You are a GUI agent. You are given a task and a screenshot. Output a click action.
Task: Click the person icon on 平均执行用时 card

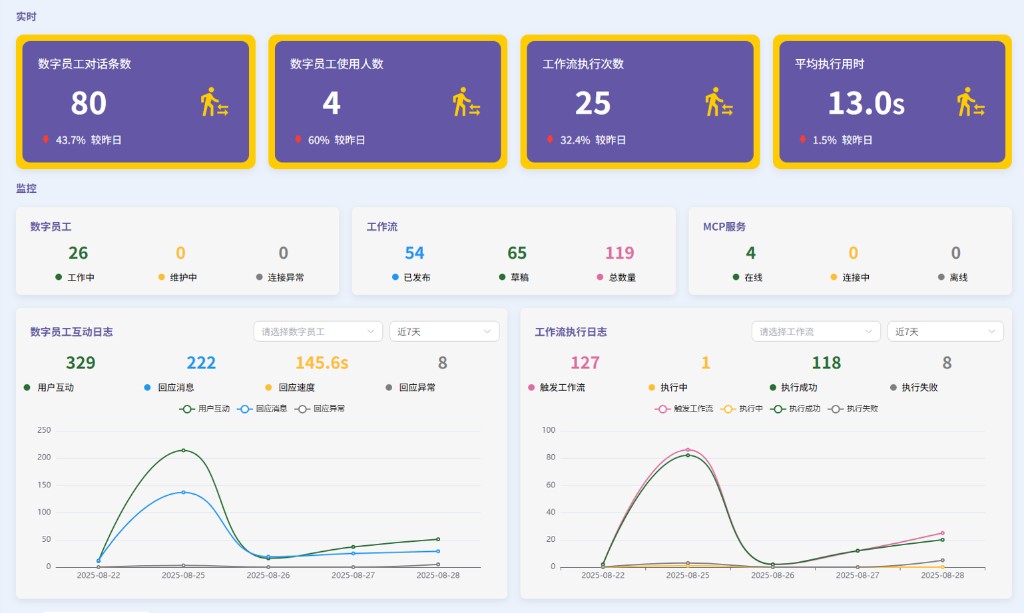pyautogui.click(x=971, y=103)
